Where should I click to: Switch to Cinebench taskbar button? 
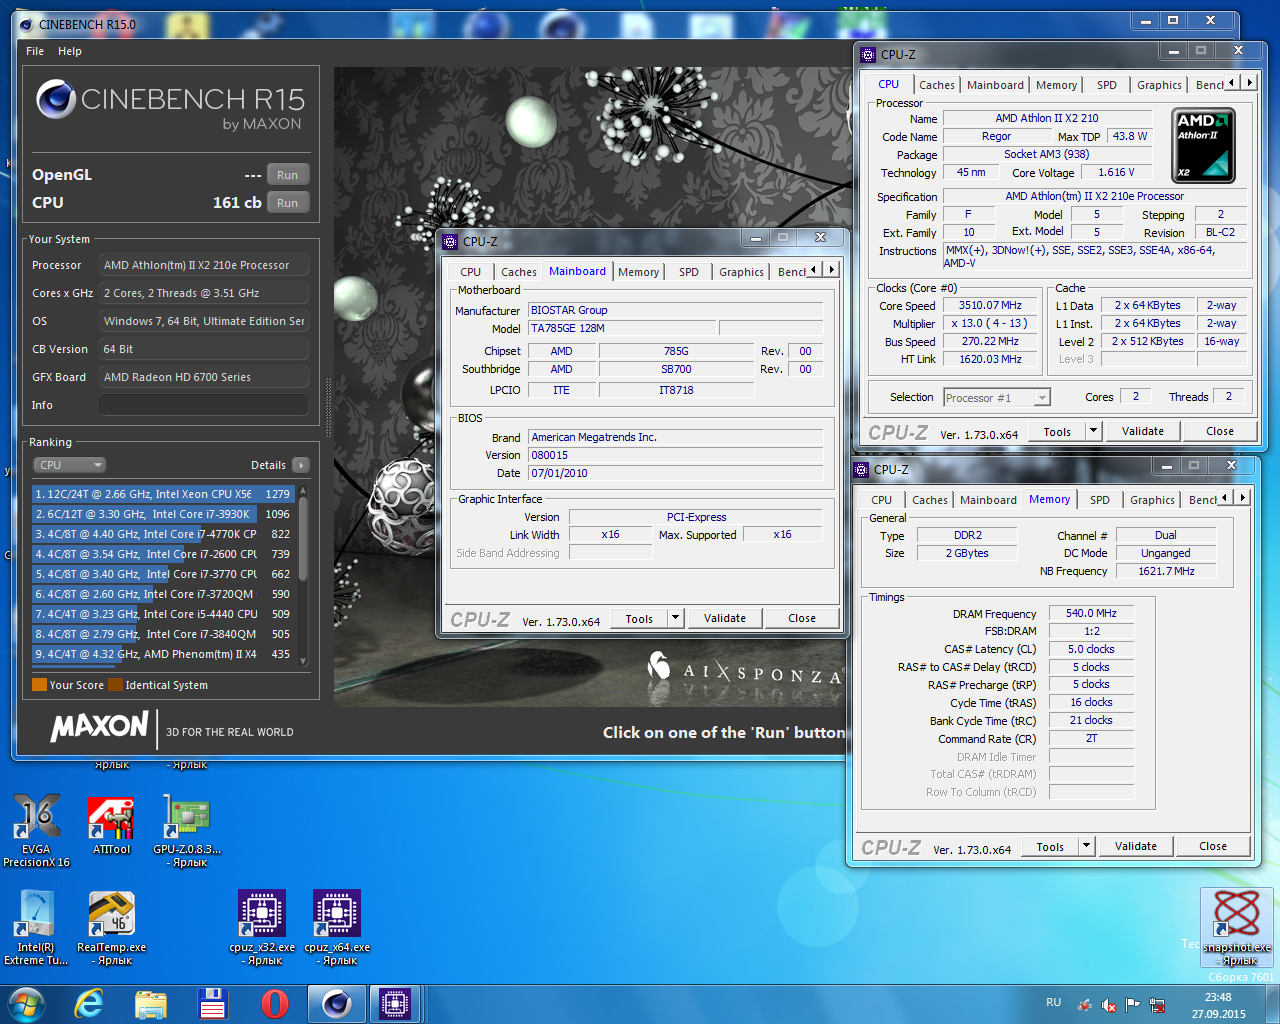336,1003
